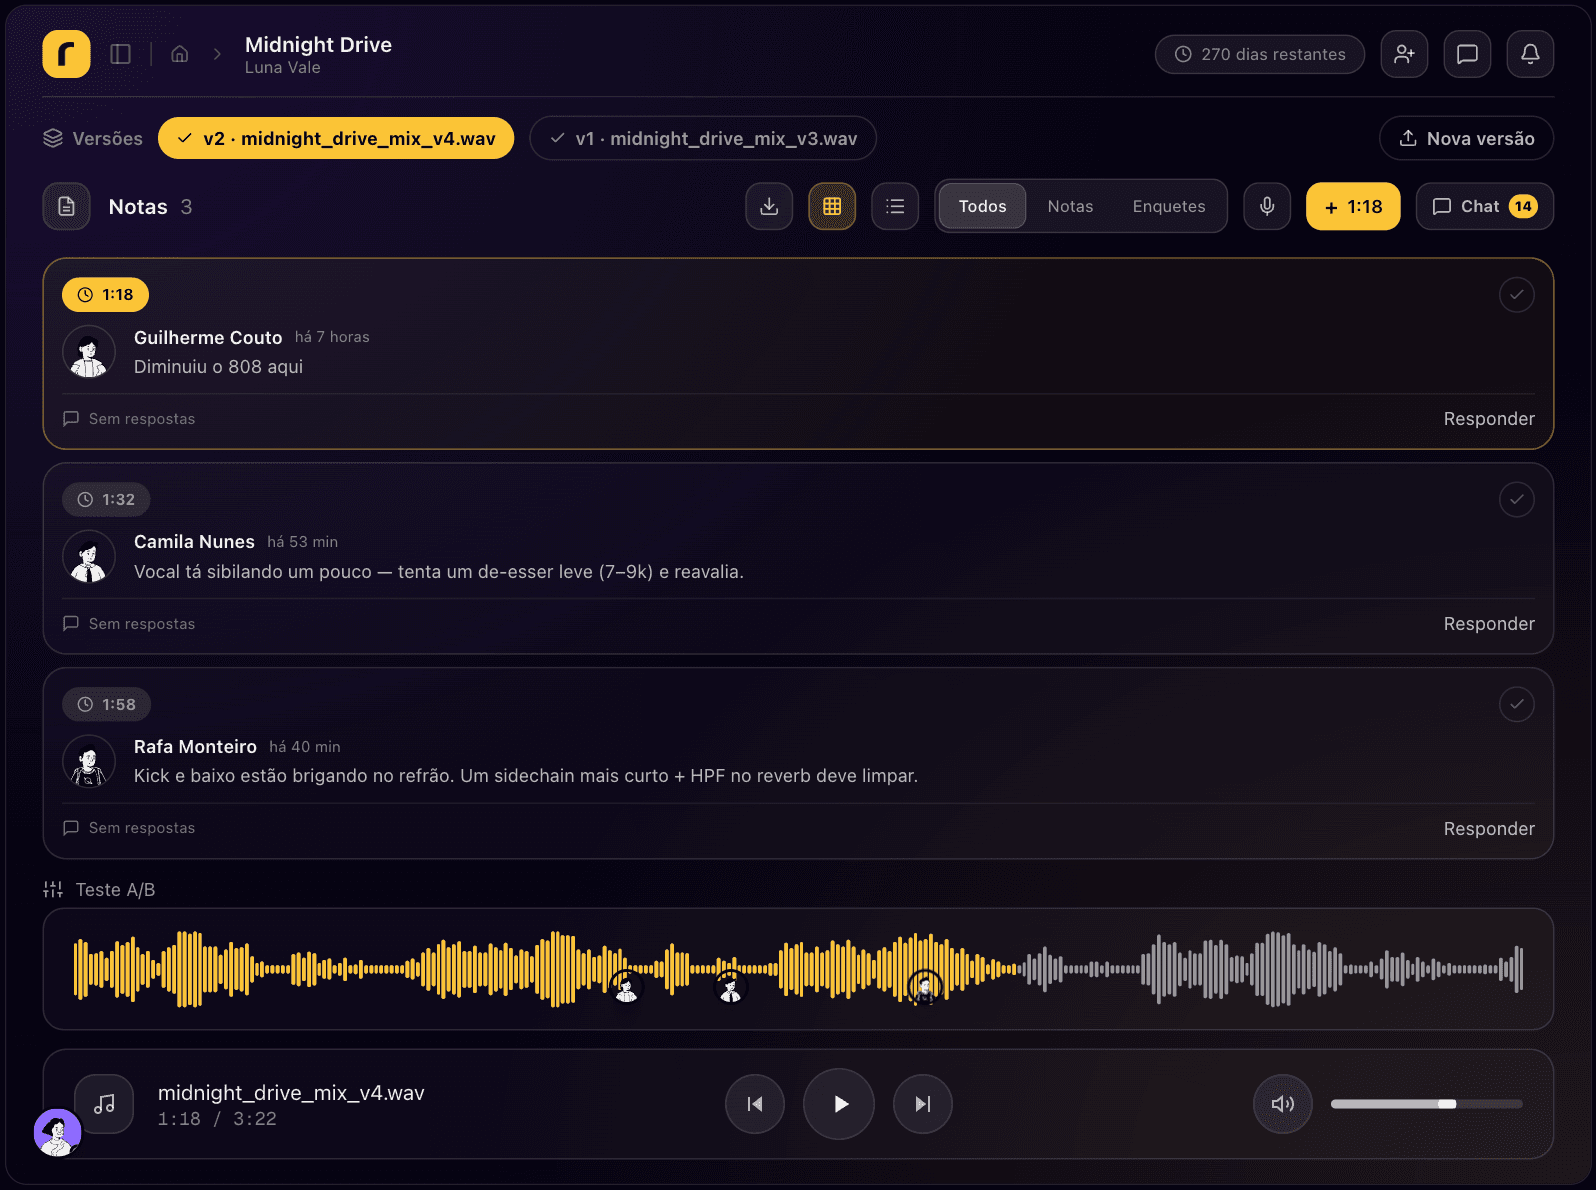Screen dimensions: 1596x1190
Task: Reply to Guilherme Couto's note
Action: (1489, 419)
